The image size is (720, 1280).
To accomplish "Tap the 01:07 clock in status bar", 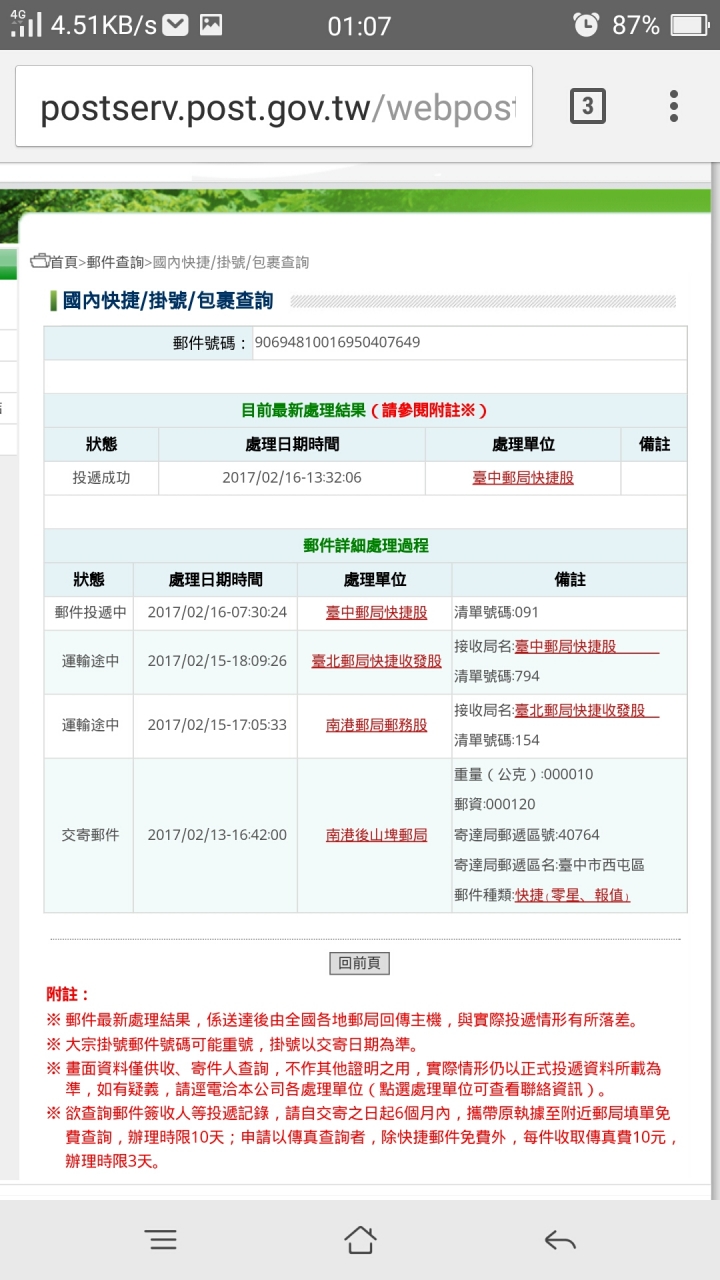I will pyautogui.click(x=359, y=25).
